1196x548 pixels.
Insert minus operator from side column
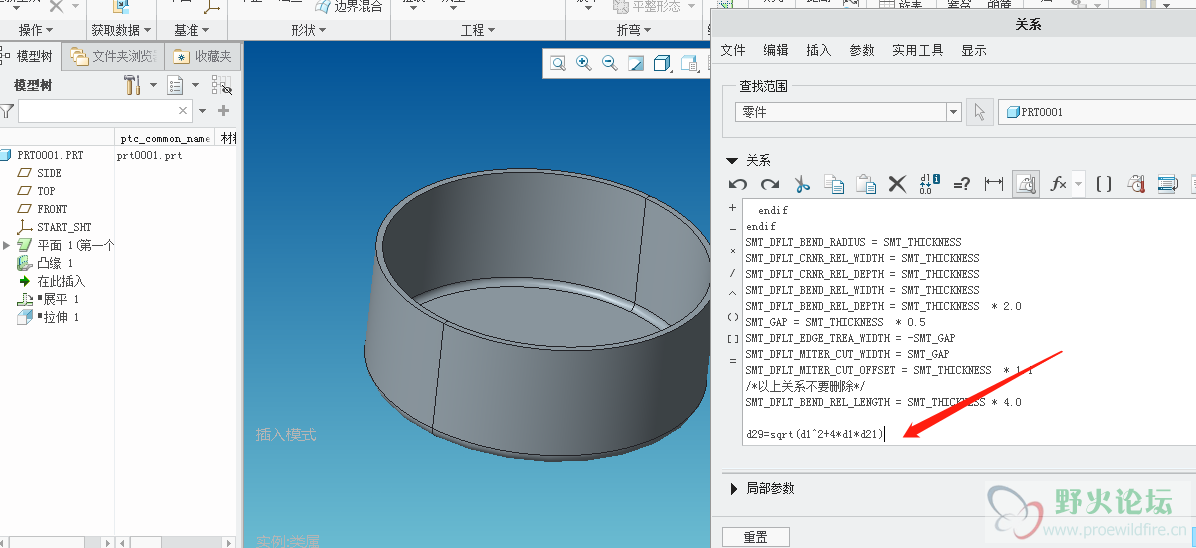[733, 229]
